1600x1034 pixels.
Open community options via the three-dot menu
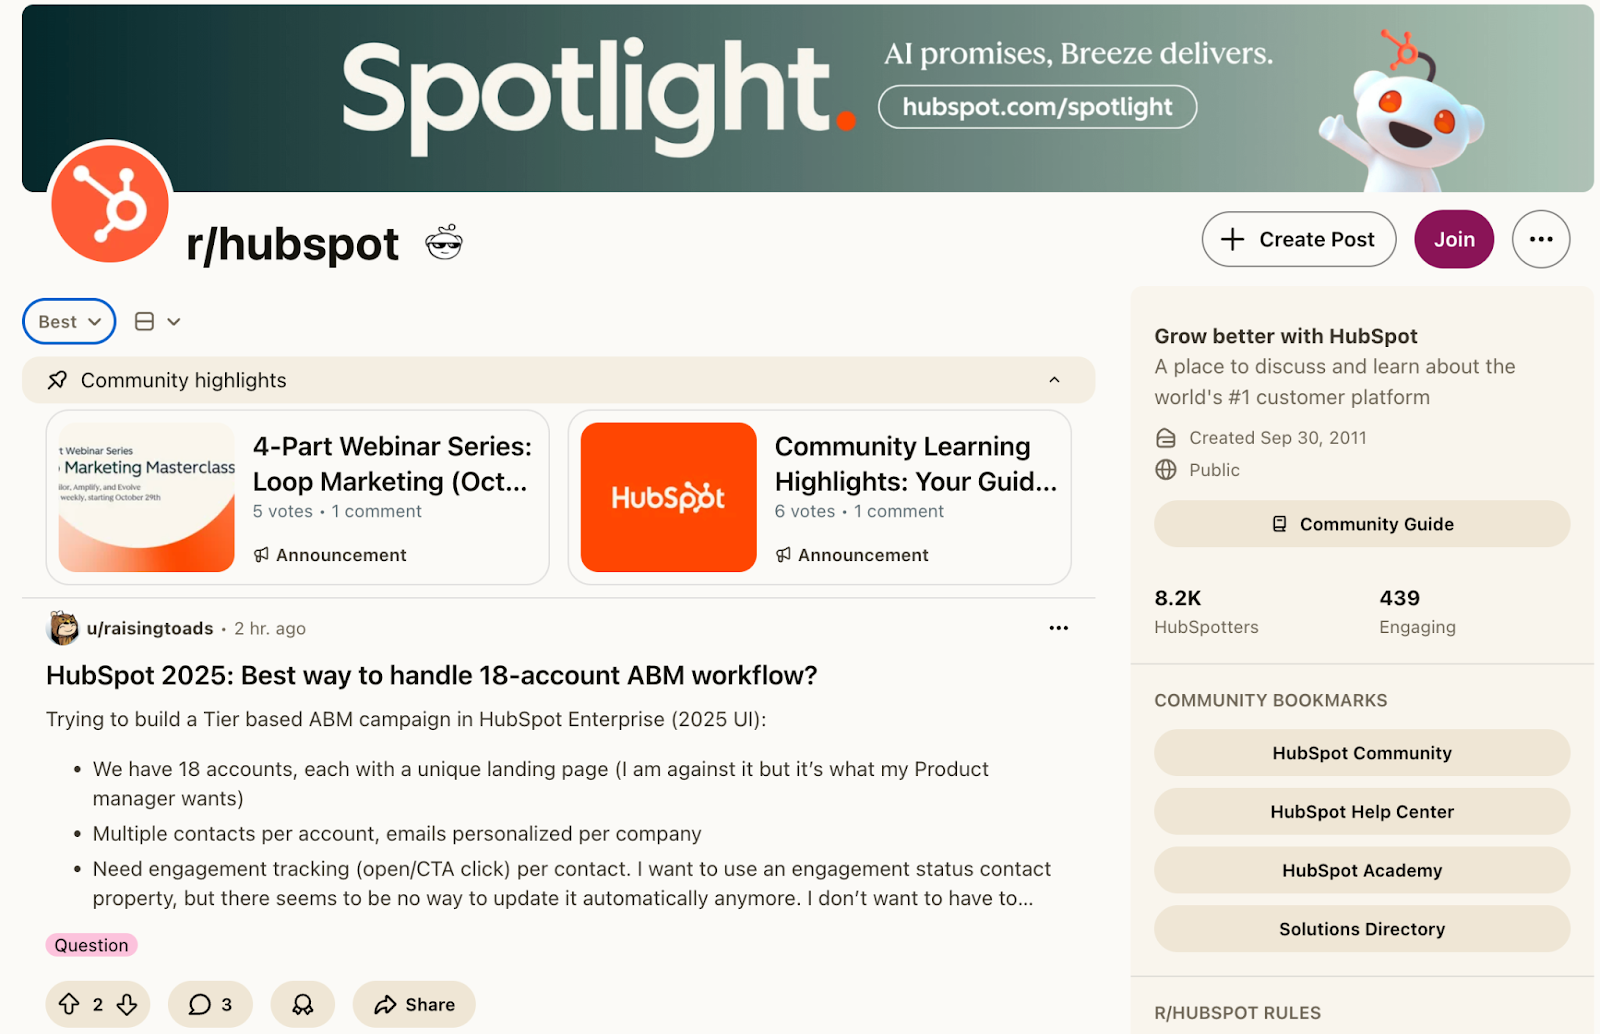[x=1540, y=239]
